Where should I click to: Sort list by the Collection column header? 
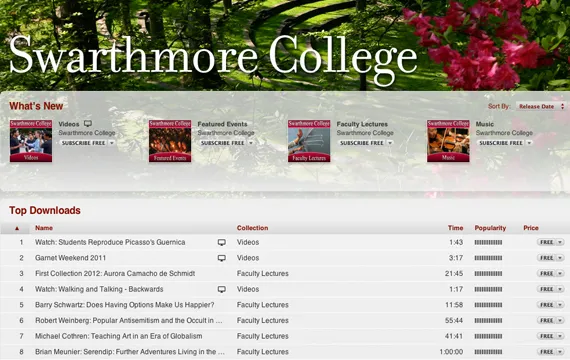(x=252, y=228)
